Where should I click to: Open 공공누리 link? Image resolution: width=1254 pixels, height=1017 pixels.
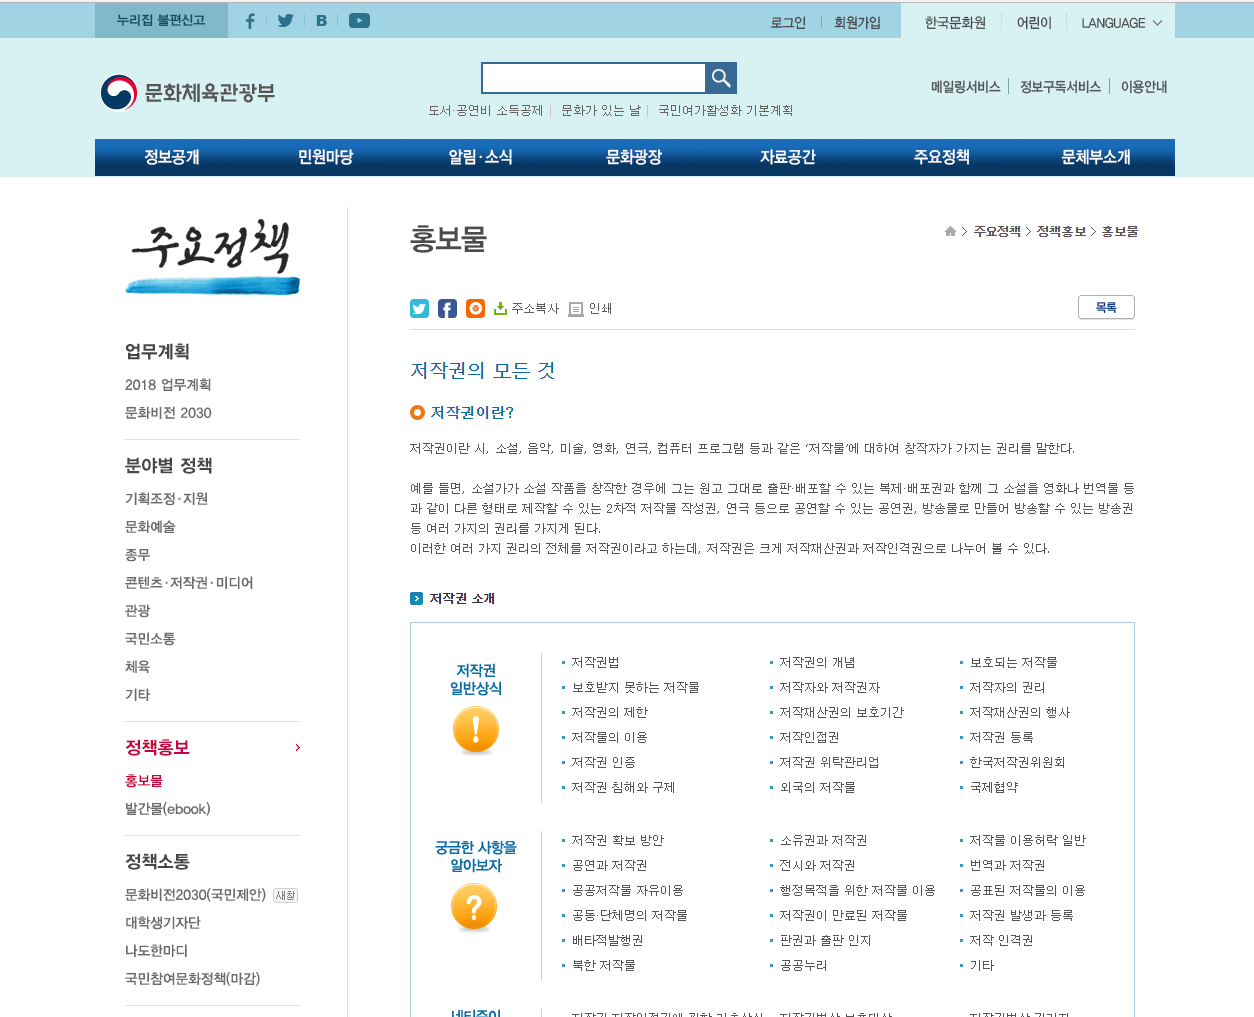803,965
